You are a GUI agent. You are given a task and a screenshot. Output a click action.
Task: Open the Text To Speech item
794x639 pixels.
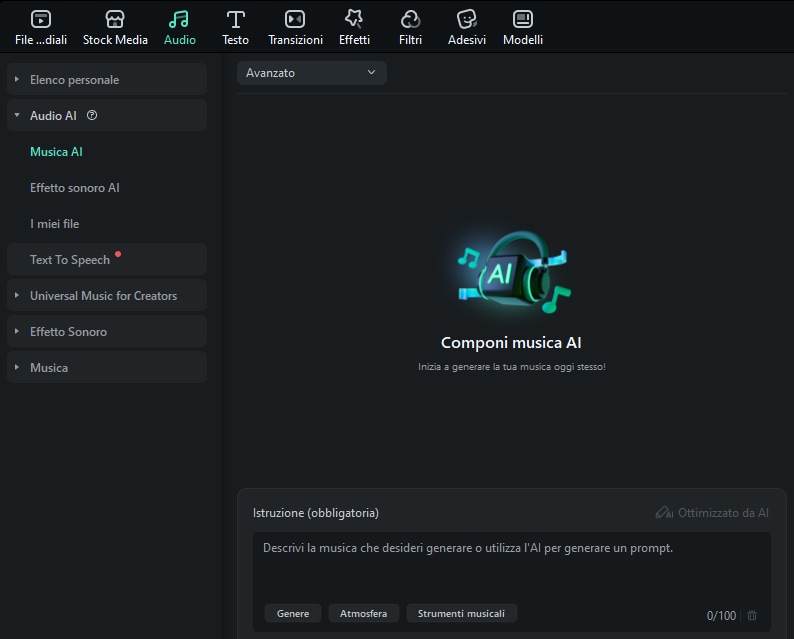coord(70,260)
